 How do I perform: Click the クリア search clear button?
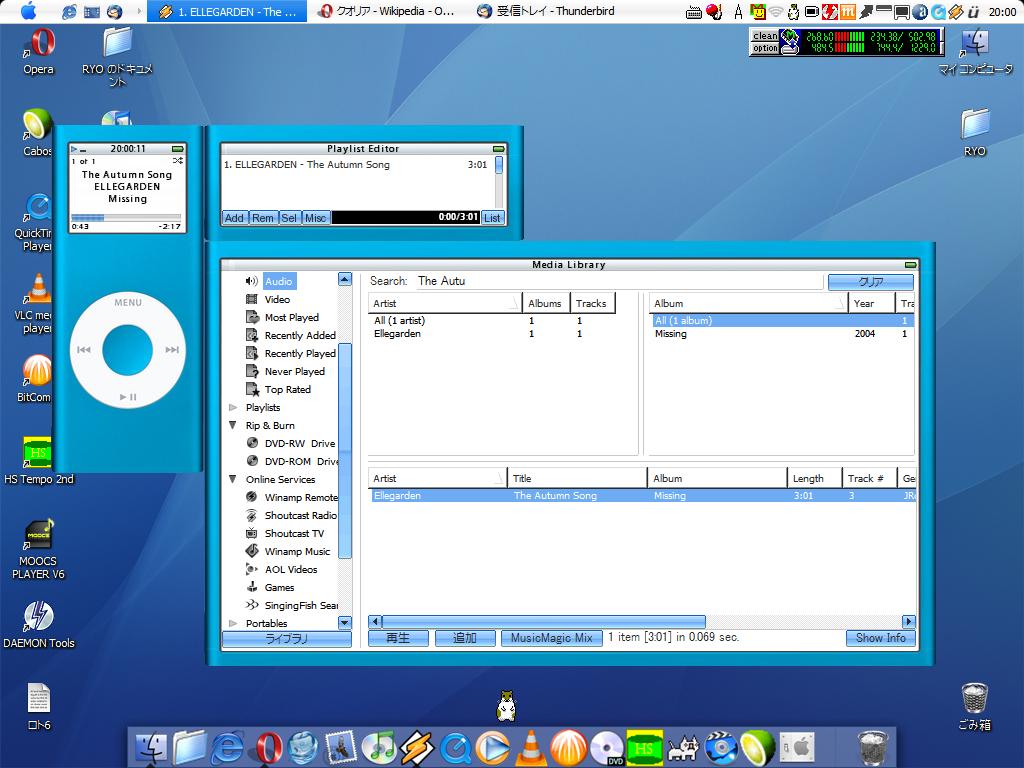tap(871, 281)
